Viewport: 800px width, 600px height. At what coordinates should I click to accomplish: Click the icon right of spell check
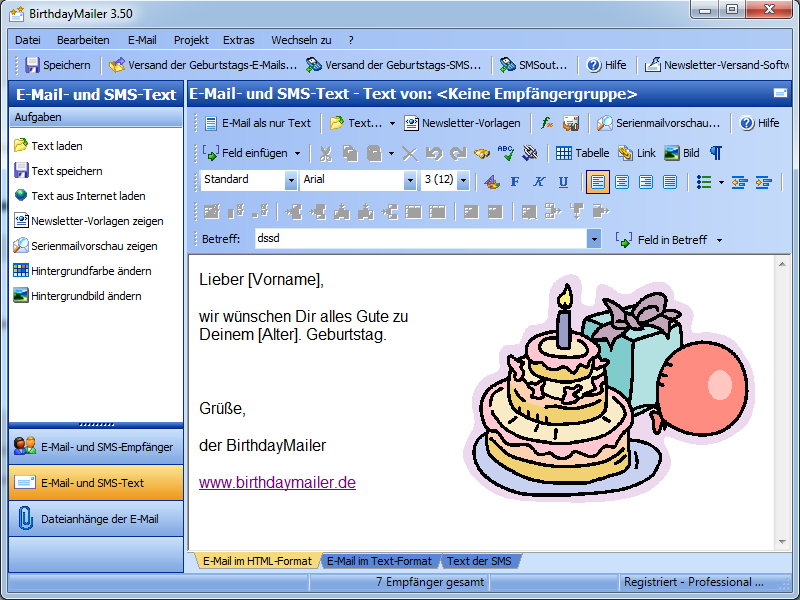(x=530, y=153)
